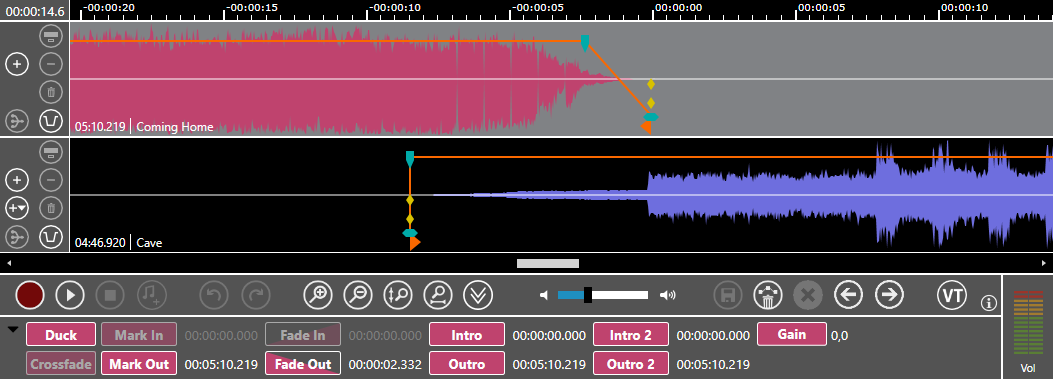1053x379 pixels.
Task: Click the timeline scrollbar left arrow
Action: [x=9, y=263]
